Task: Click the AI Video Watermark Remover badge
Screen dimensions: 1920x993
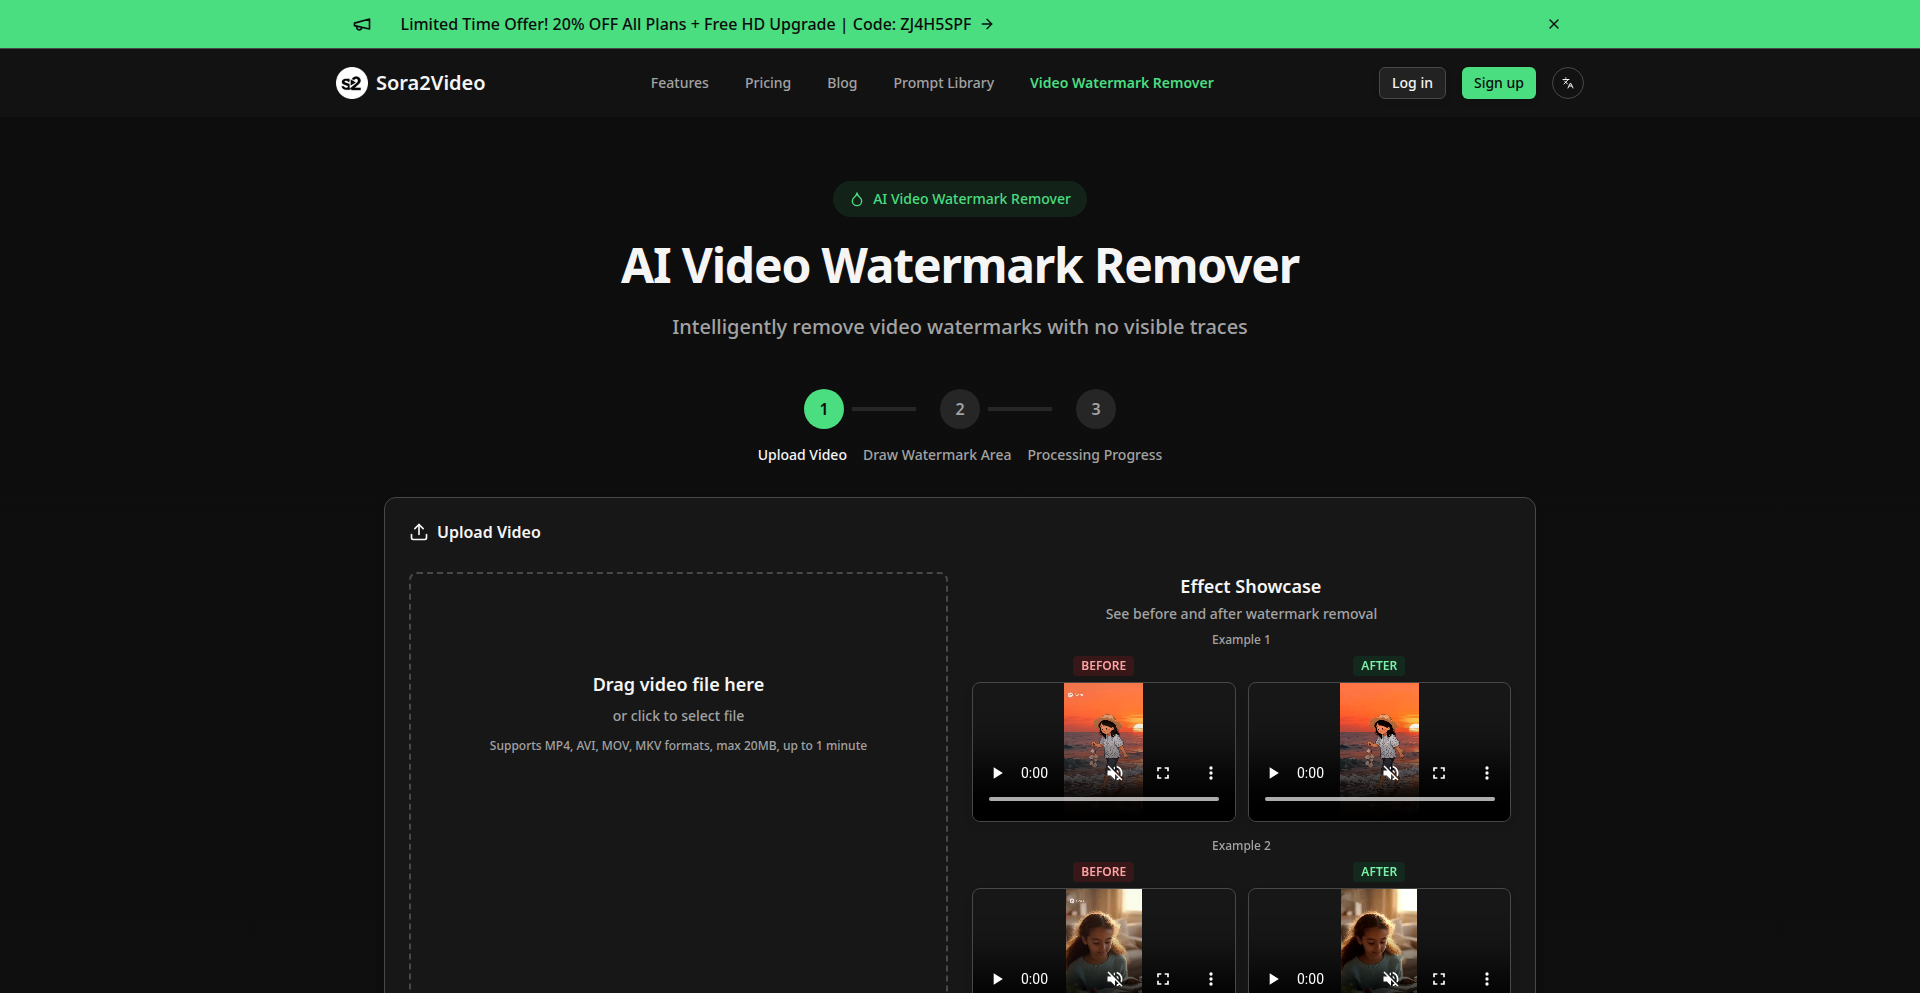Action: pos(960,199)
